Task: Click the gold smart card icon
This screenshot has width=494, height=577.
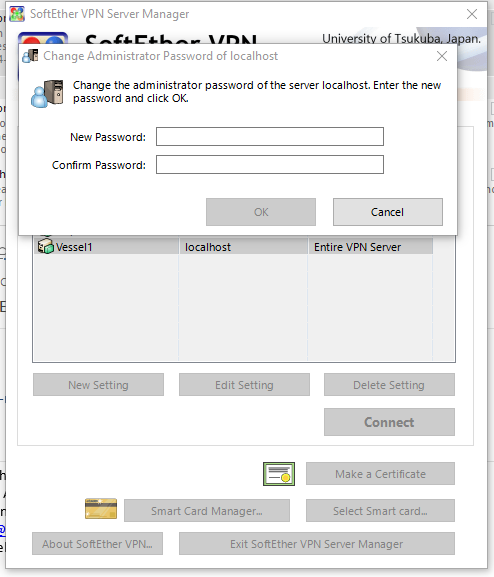Action: click(x=101, y=509)
